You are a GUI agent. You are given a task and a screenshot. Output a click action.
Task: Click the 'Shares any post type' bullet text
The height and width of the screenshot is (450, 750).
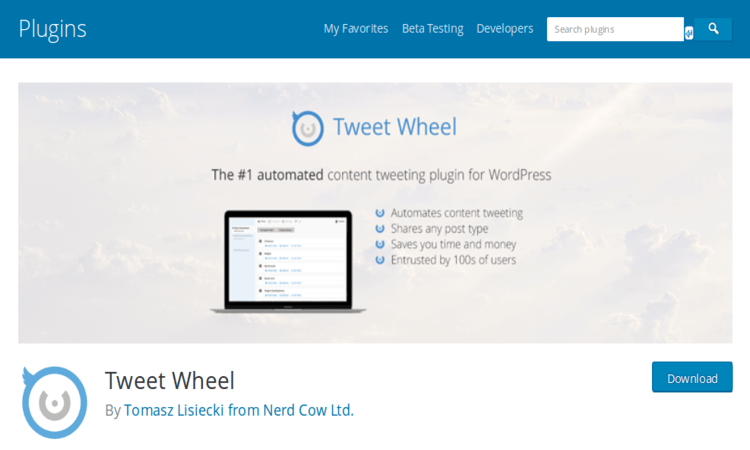coord(440,229)
